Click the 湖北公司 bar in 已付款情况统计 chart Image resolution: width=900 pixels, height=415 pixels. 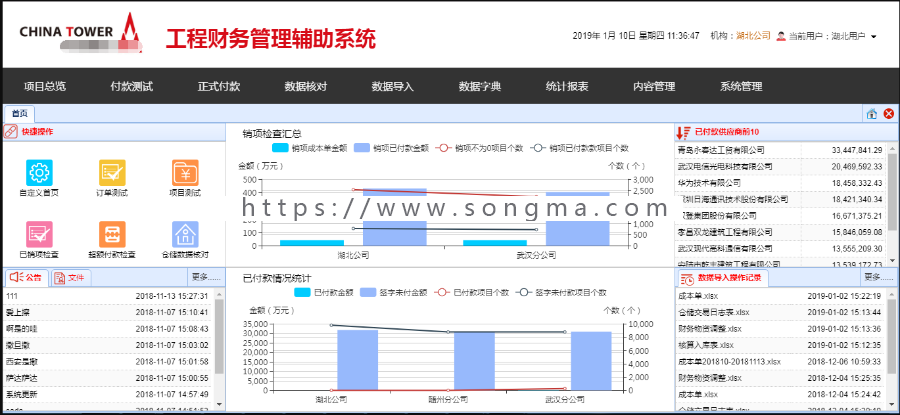pyautogui.click(x=358, y=360)
